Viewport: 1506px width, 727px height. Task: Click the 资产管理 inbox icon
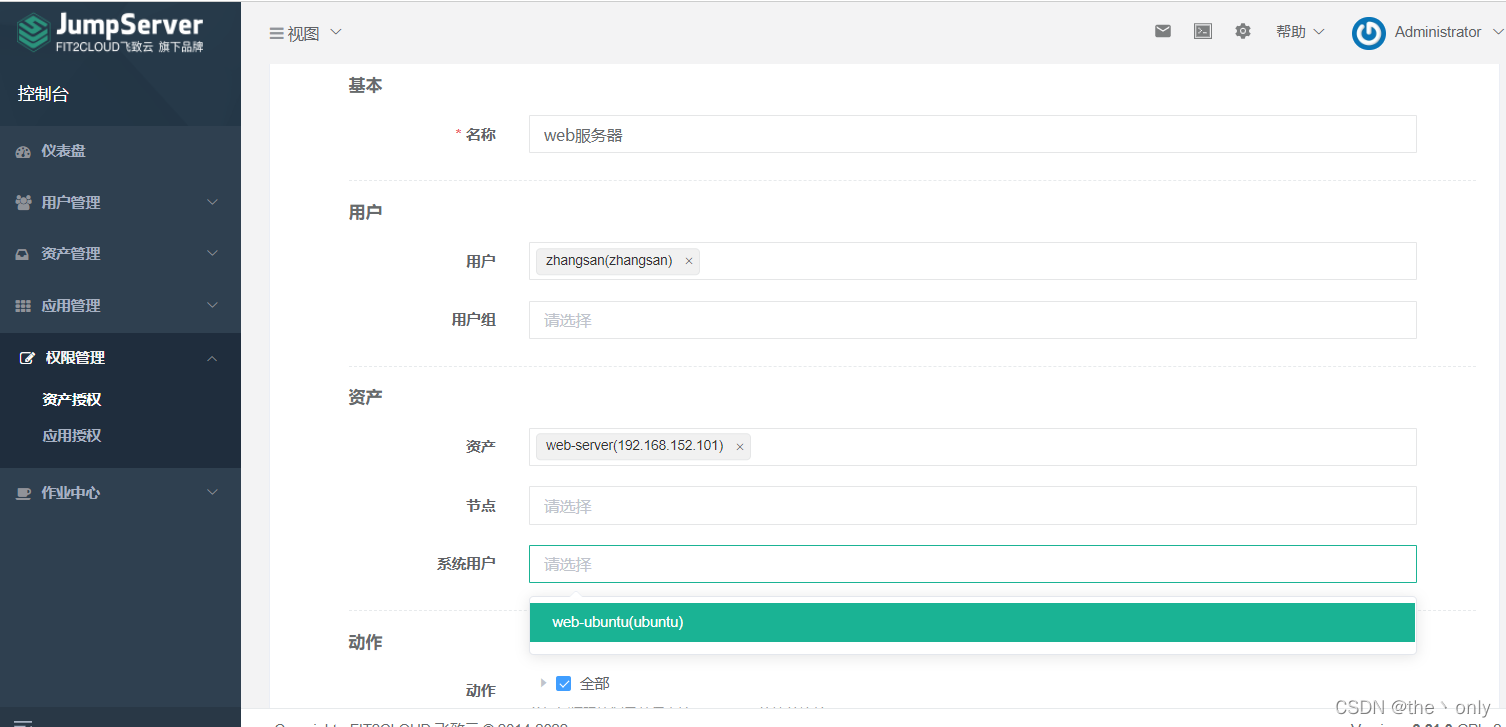(23, 254)
